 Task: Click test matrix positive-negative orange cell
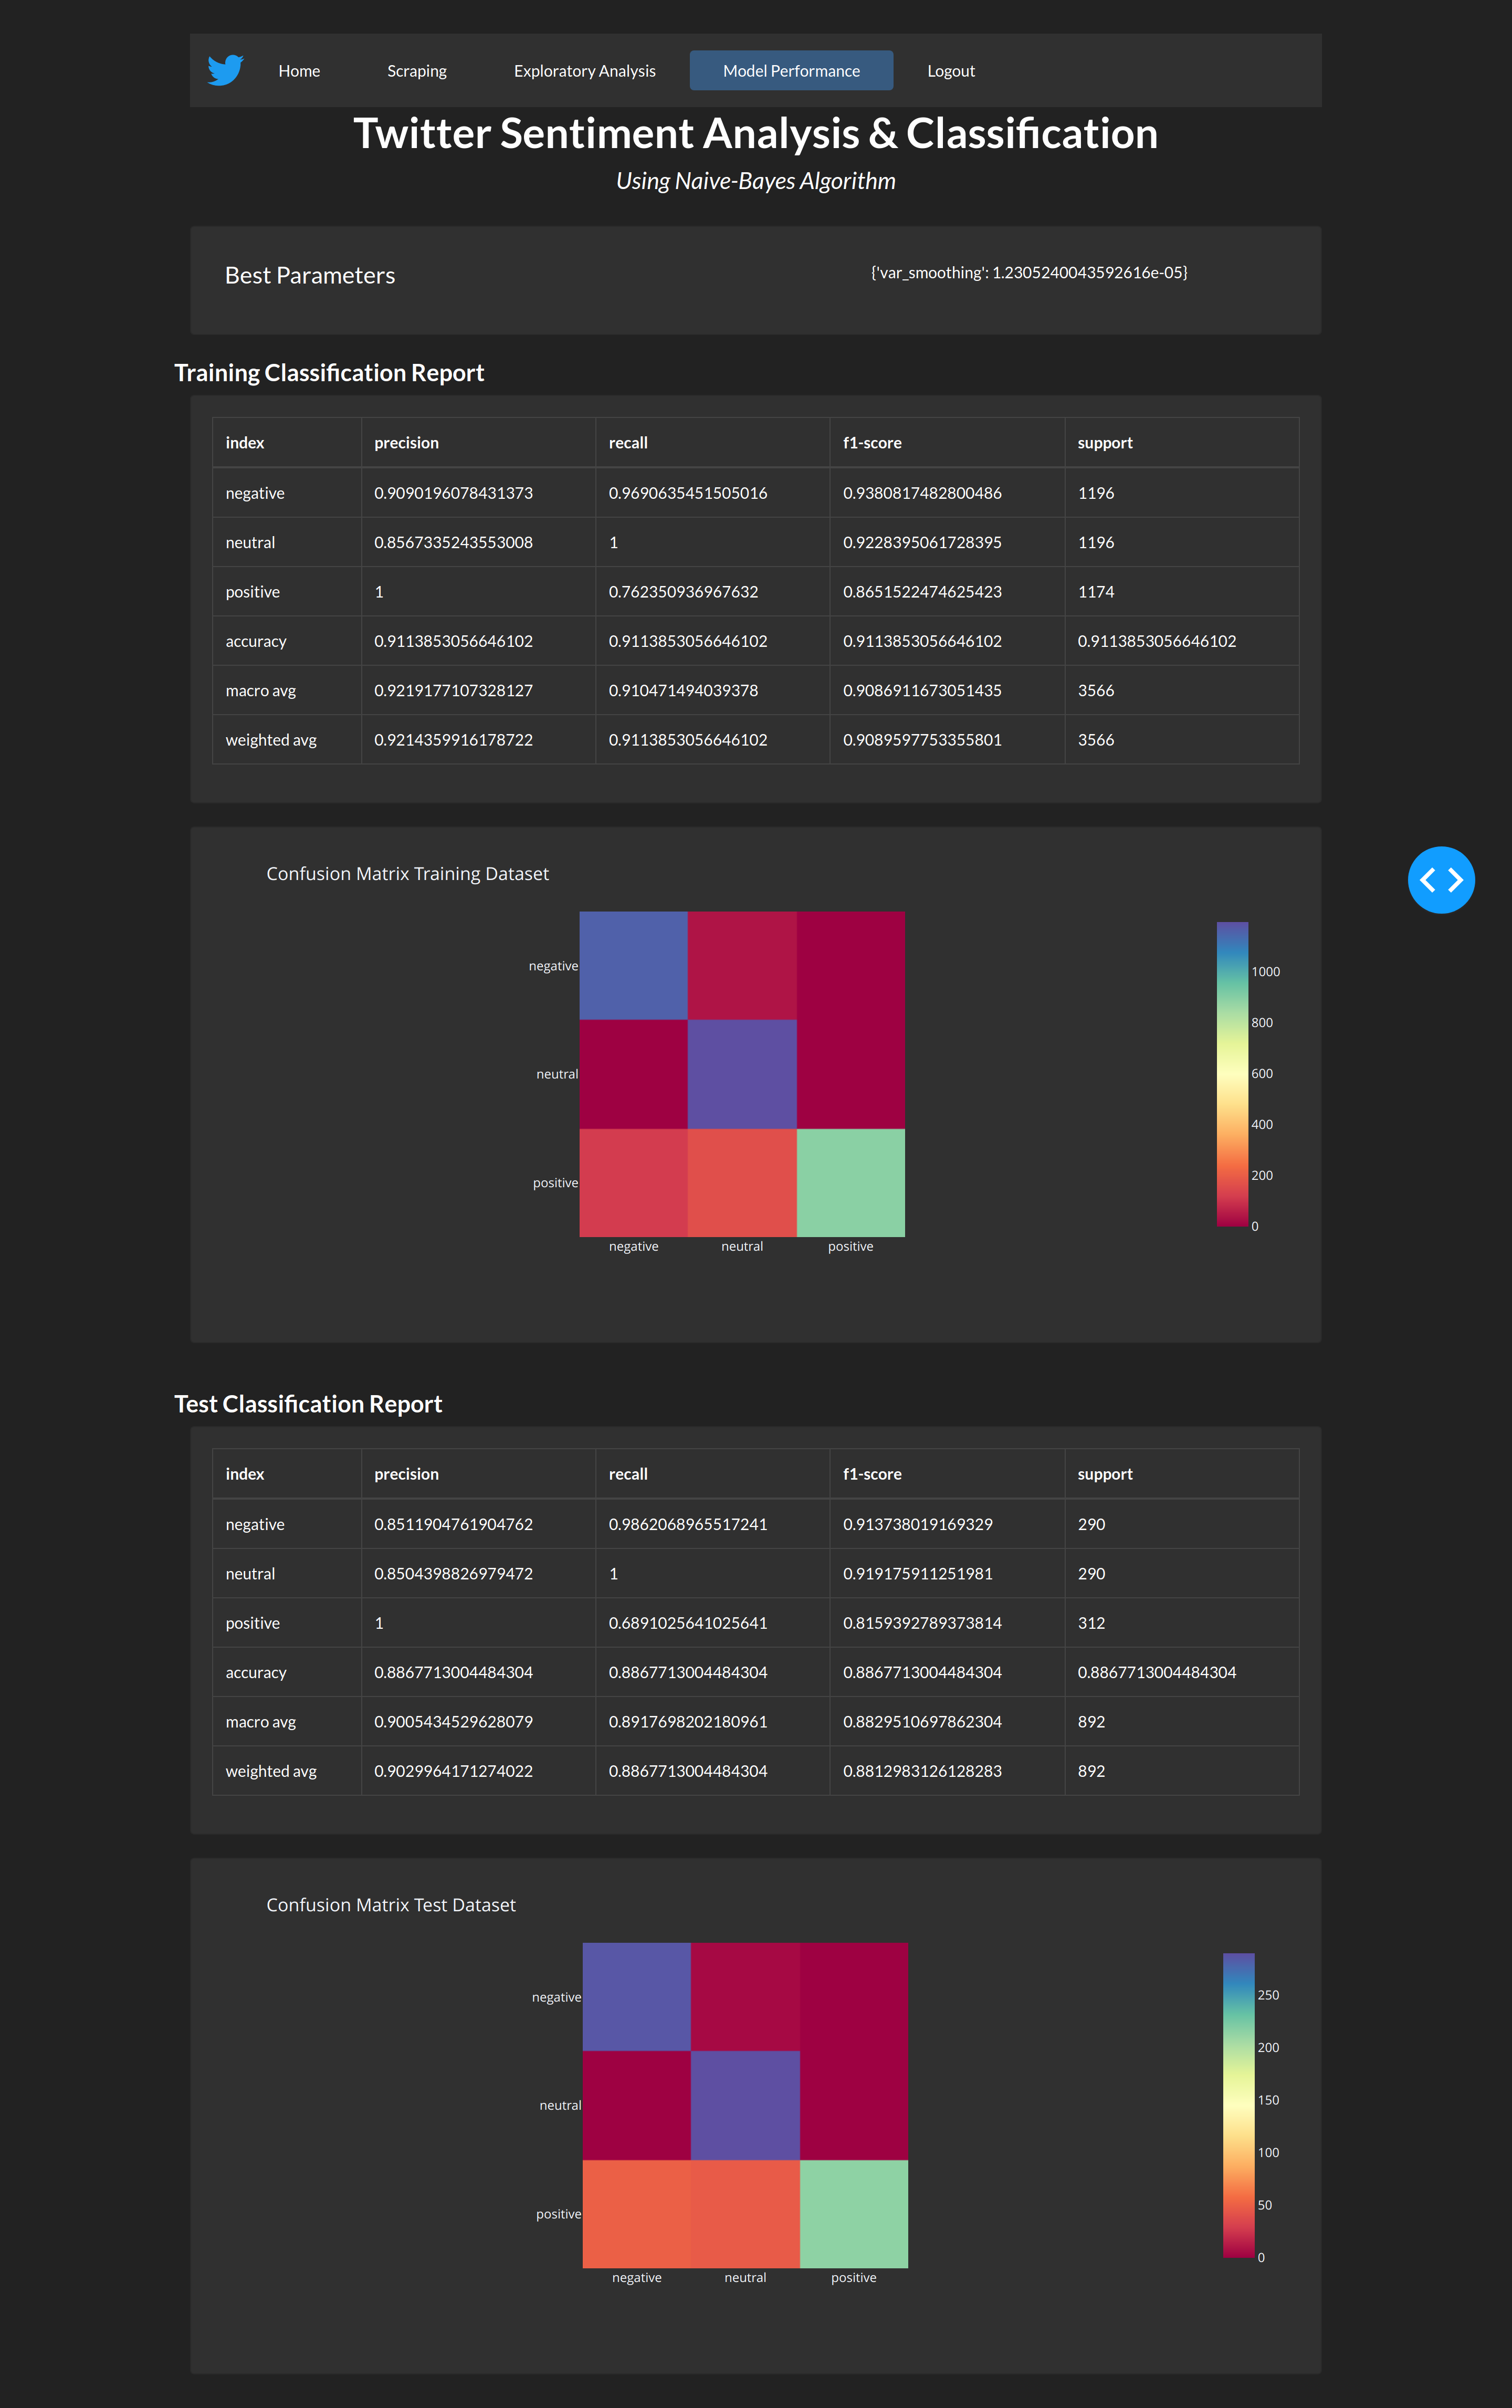[636, 2214]
